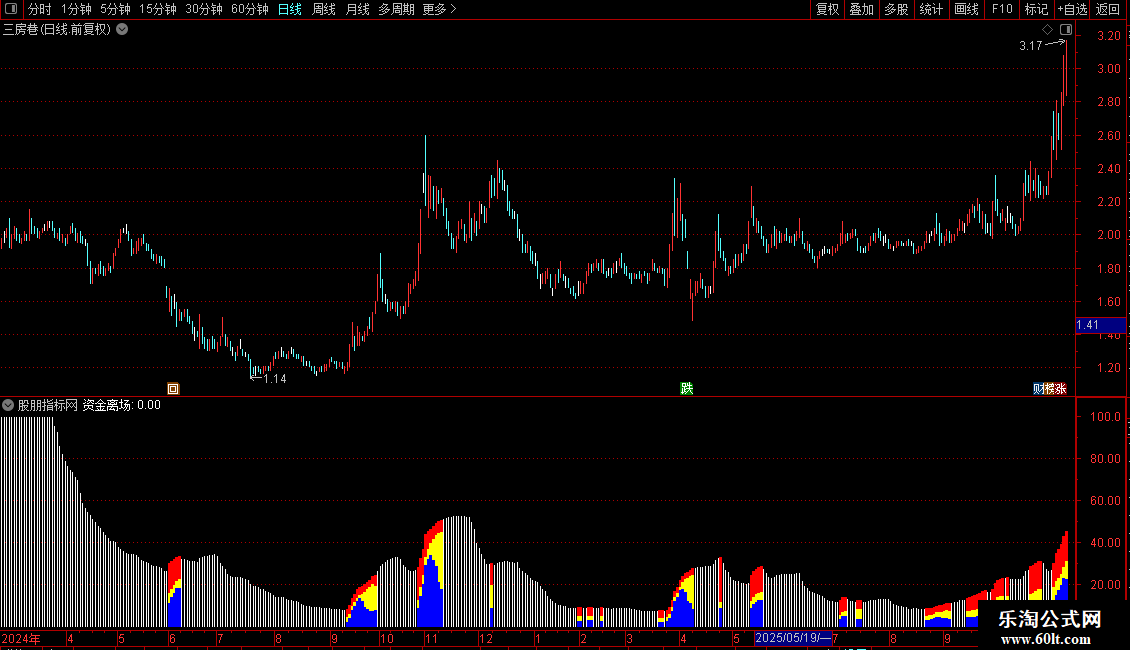The image size is (1130, 650).
Task: Open the 统计 statistics tool
Action: coord(931,9)
